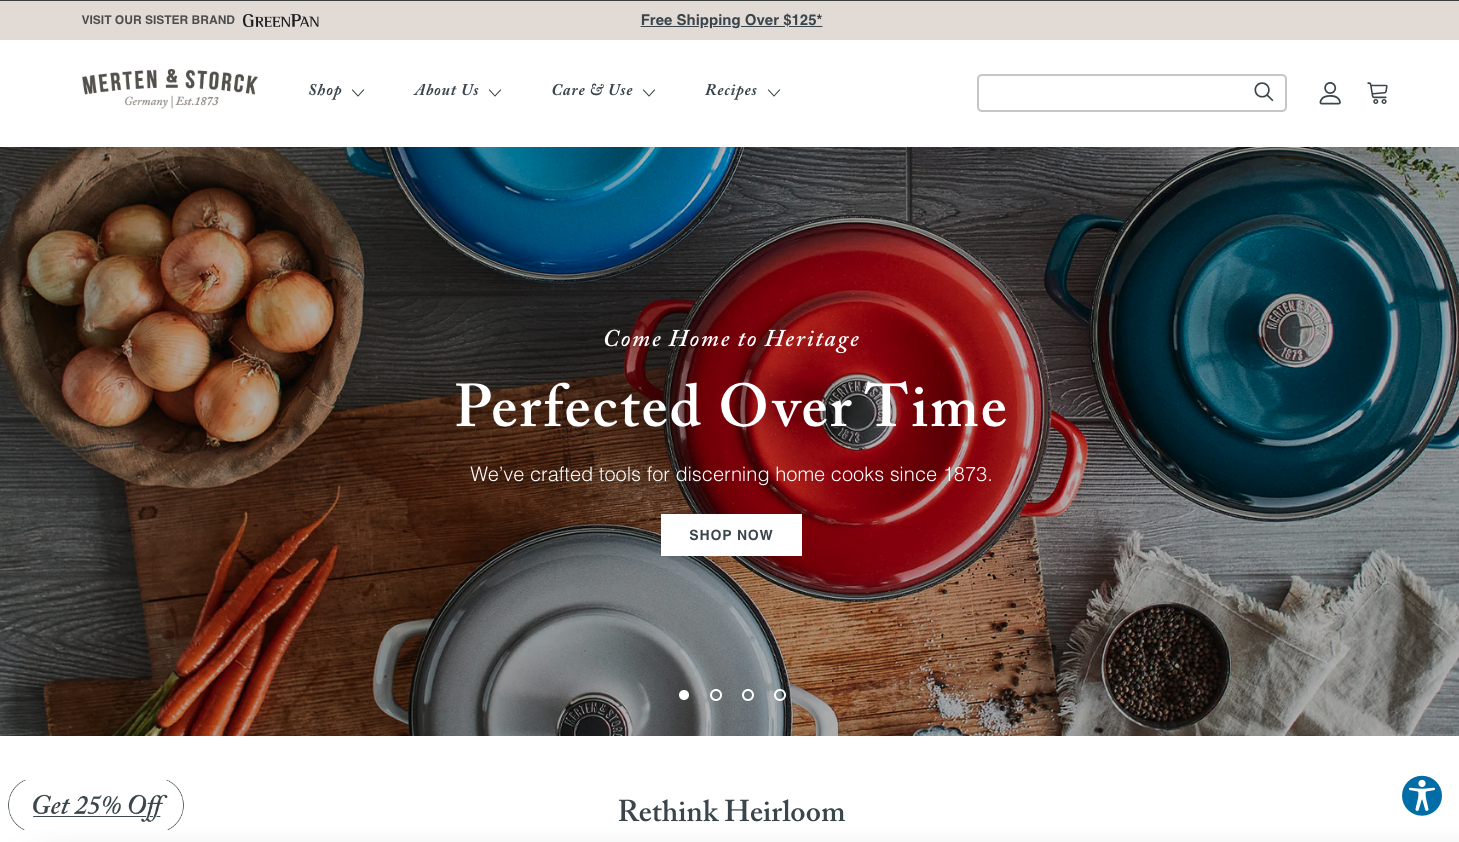Open the shopping cart icon

click(1378, 93)
